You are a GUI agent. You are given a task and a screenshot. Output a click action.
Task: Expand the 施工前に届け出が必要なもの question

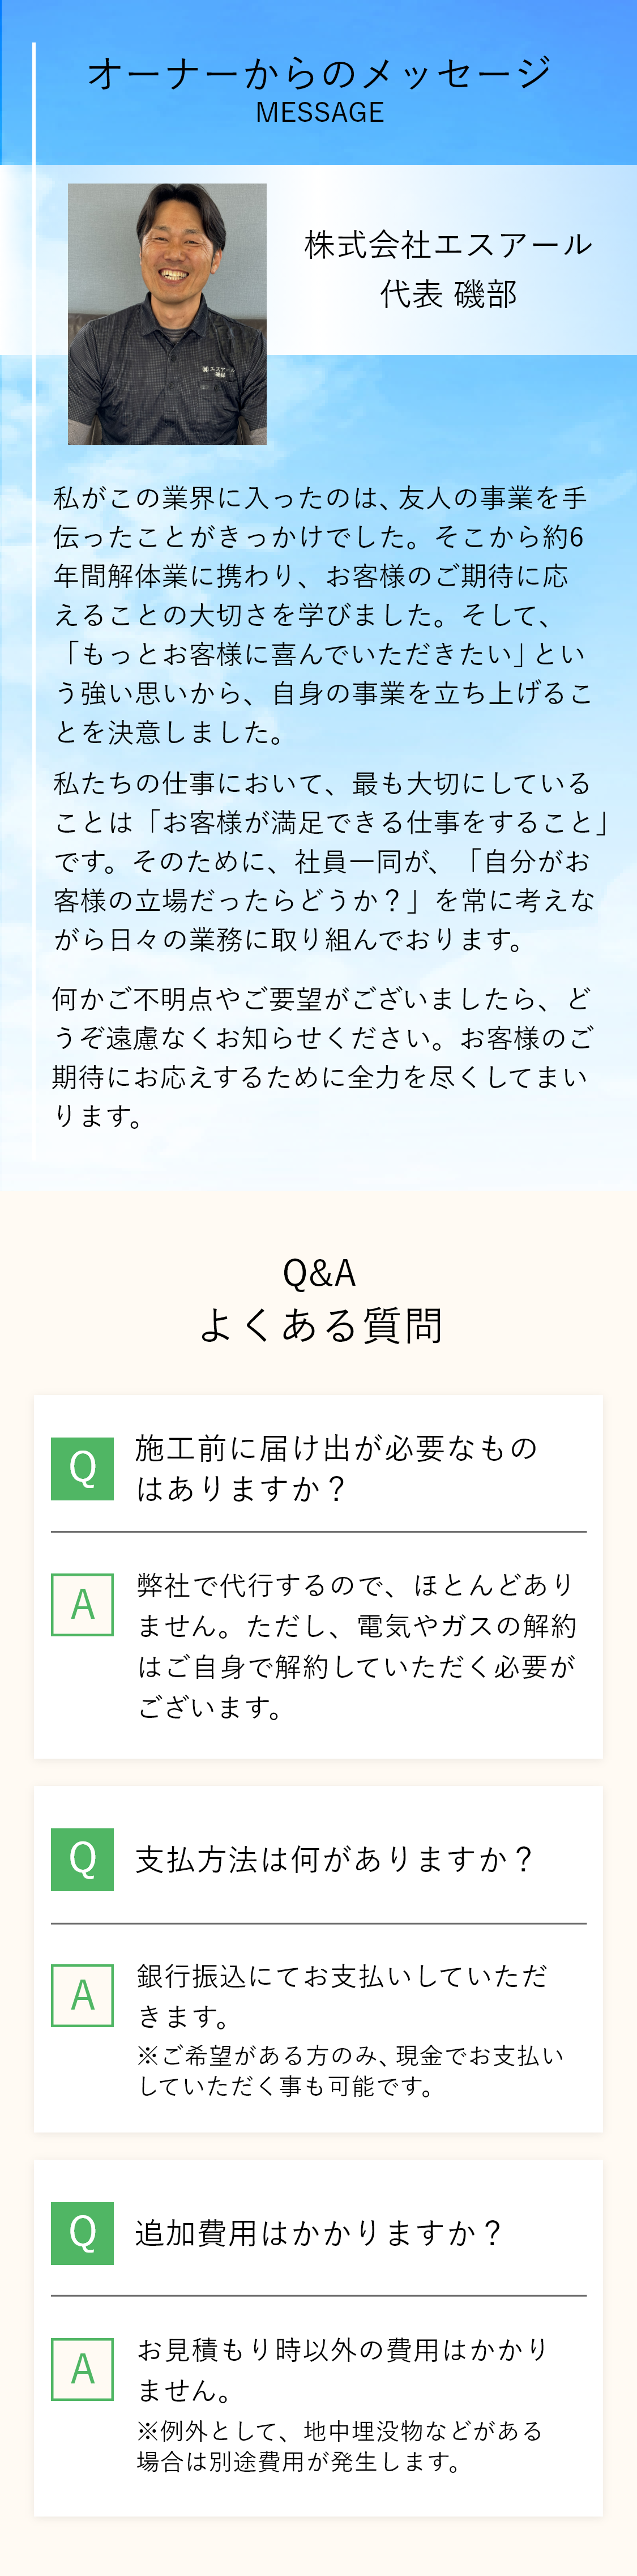[337, 1468]
